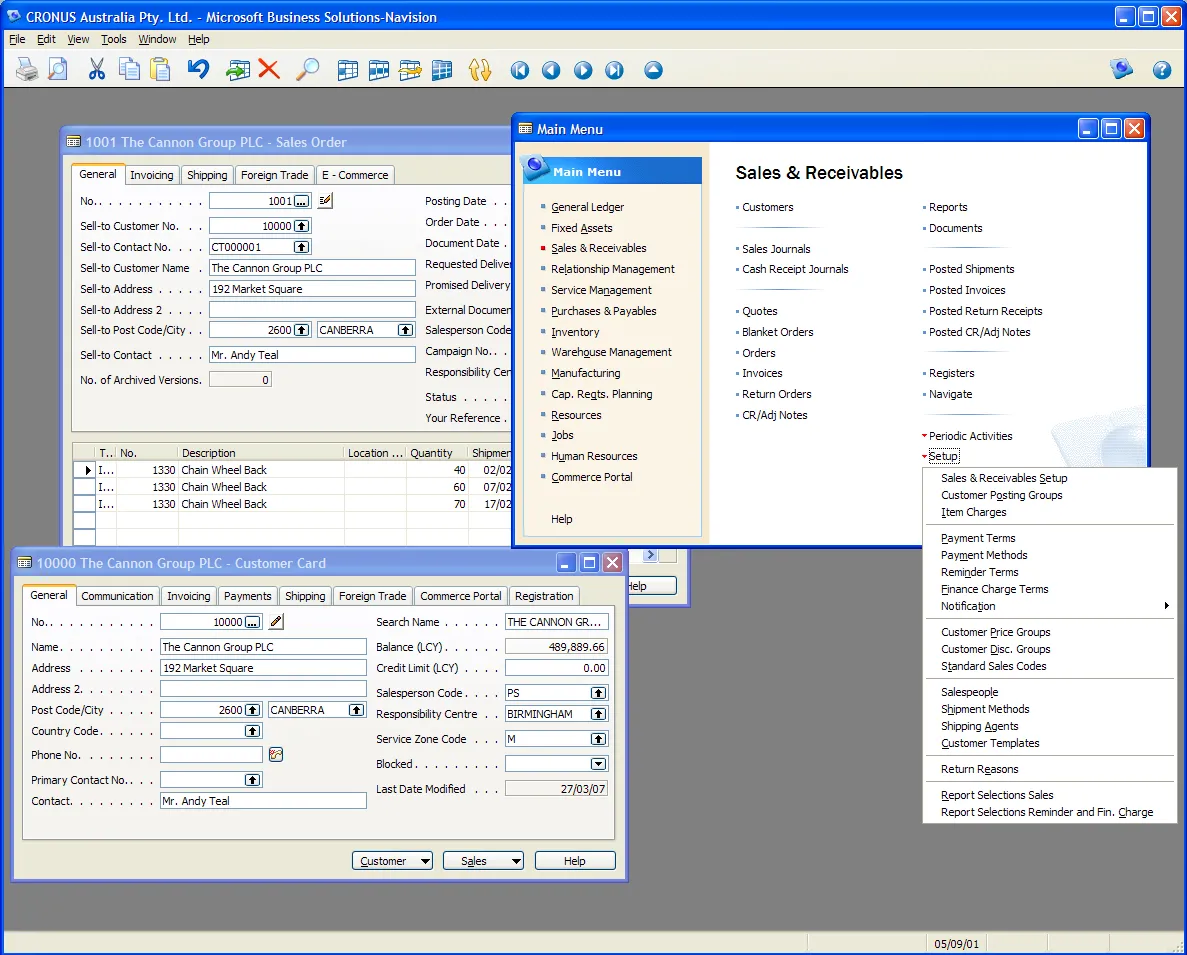
Task: Click the Field Filter toolbar icon
Action: (x=347, y=70)
